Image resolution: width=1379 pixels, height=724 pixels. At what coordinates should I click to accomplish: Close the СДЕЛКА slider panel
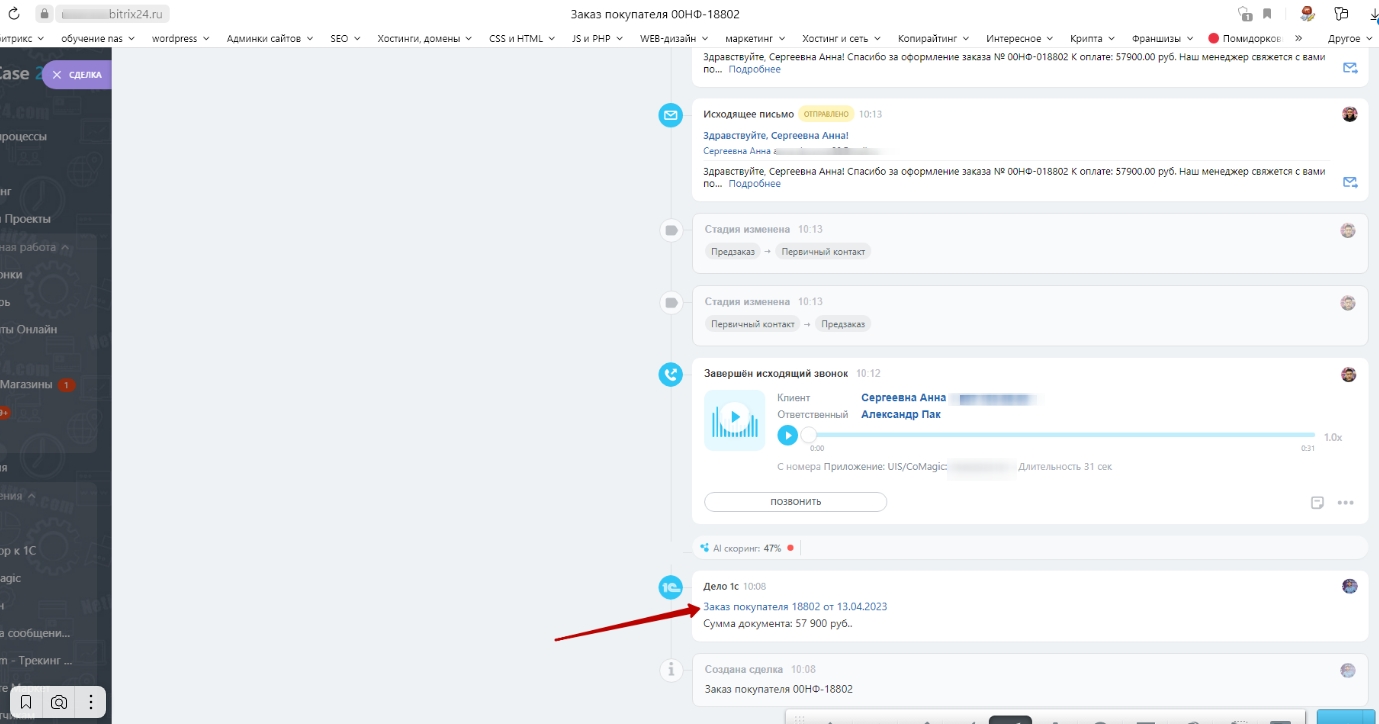[x=57, y=75]
